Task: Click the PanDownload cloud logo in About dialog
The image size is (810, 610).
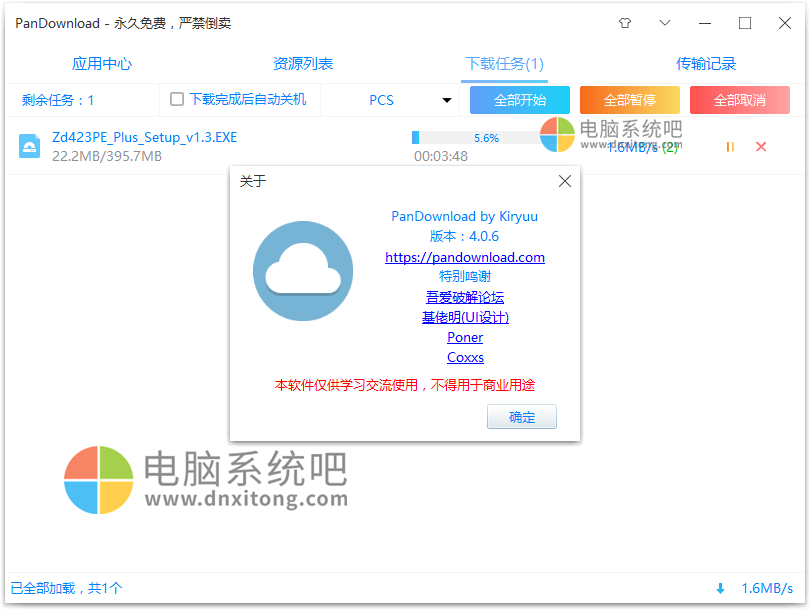Action: 303,271
